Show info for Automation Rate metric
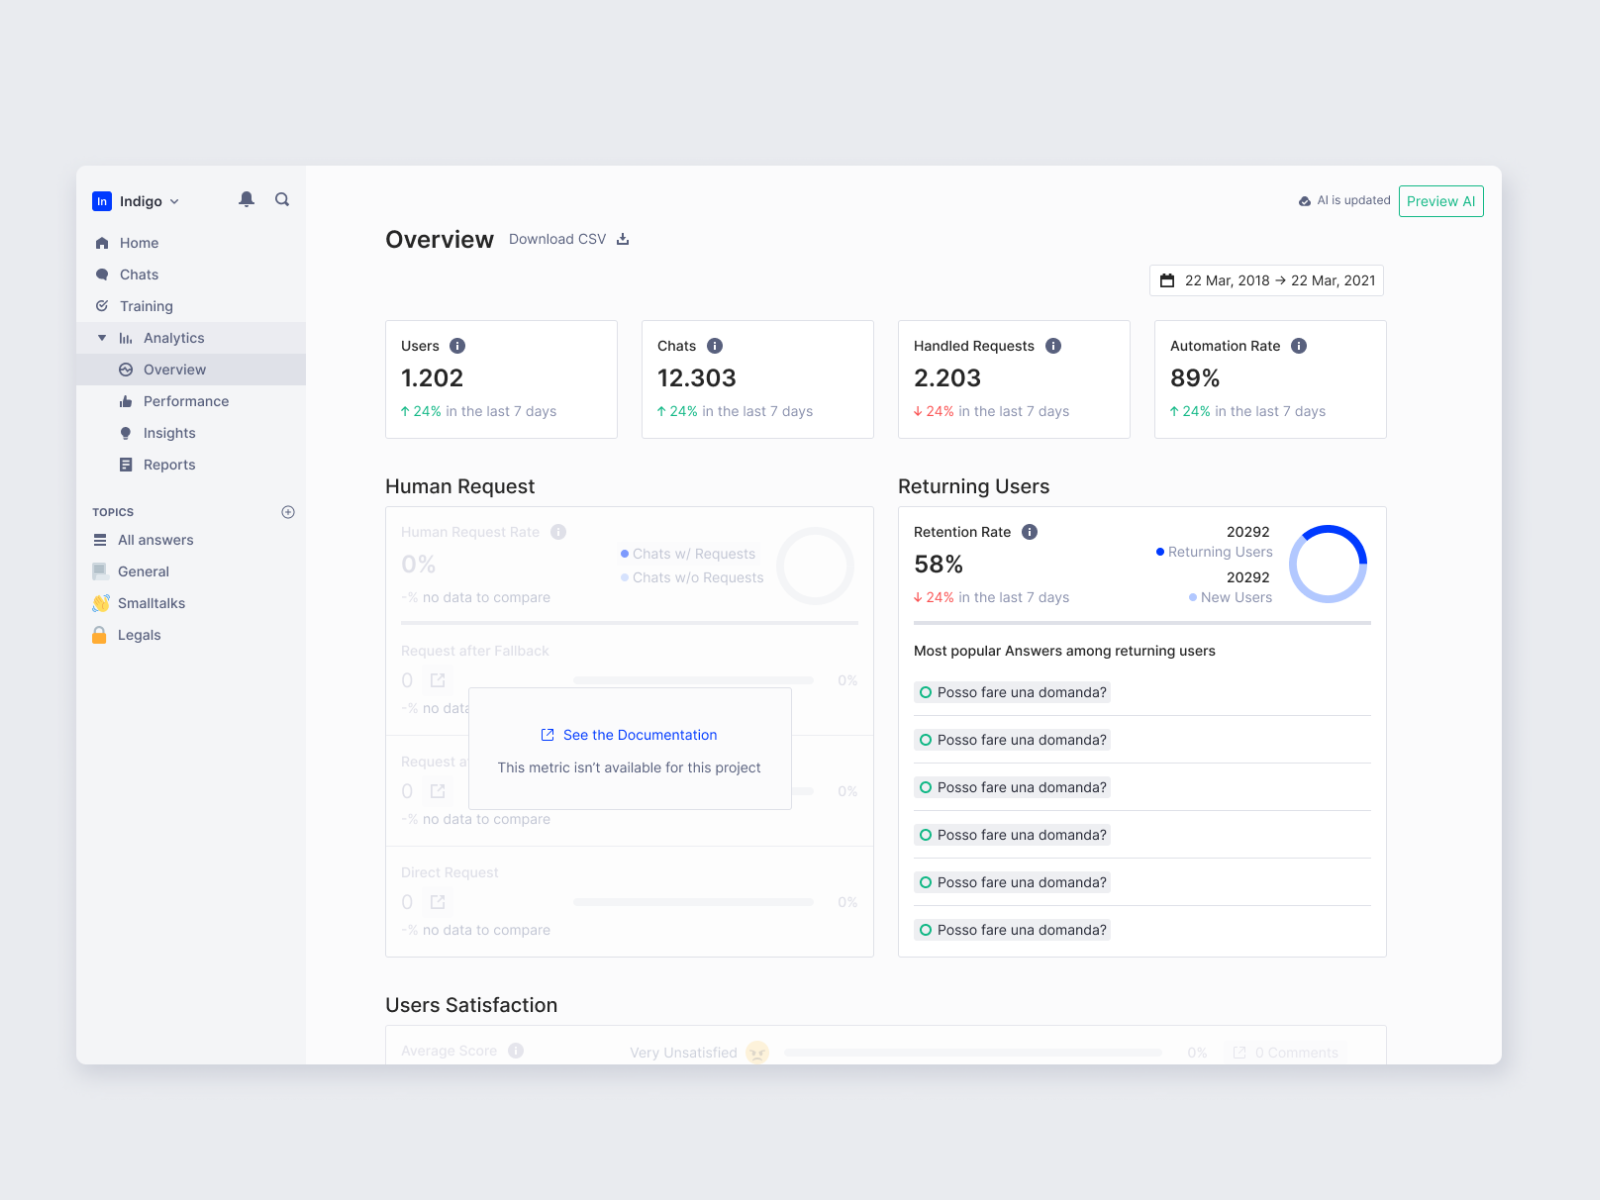This screenshot has height=1200, width=1600. click(x=1298, y=346)
